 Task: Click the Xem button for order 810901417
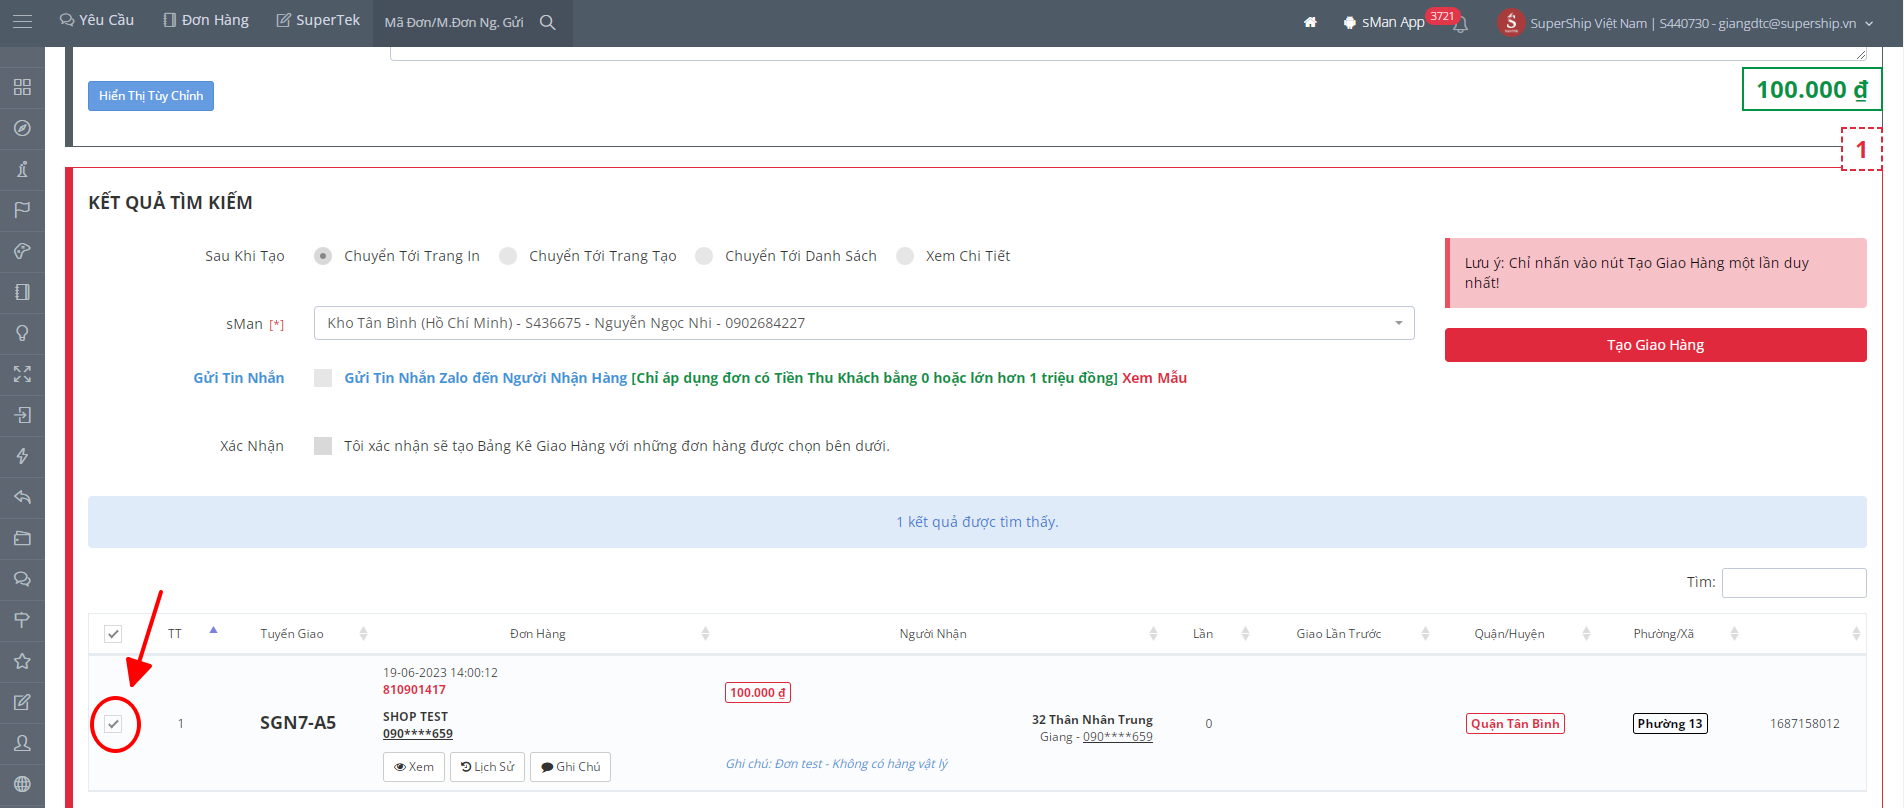pyautogui.click(x=414, y=767)
